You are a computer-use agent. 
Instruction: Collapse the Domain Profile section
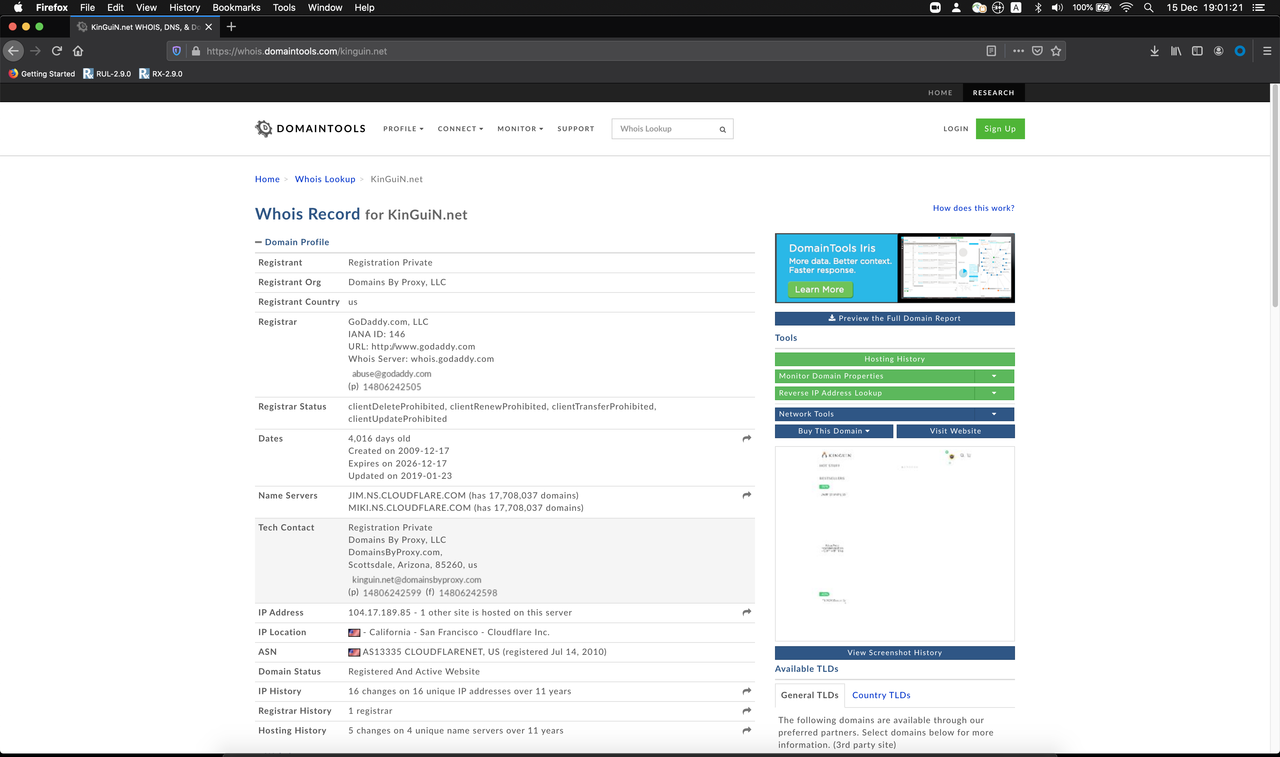pyautogui.click(x=292, y=242)
